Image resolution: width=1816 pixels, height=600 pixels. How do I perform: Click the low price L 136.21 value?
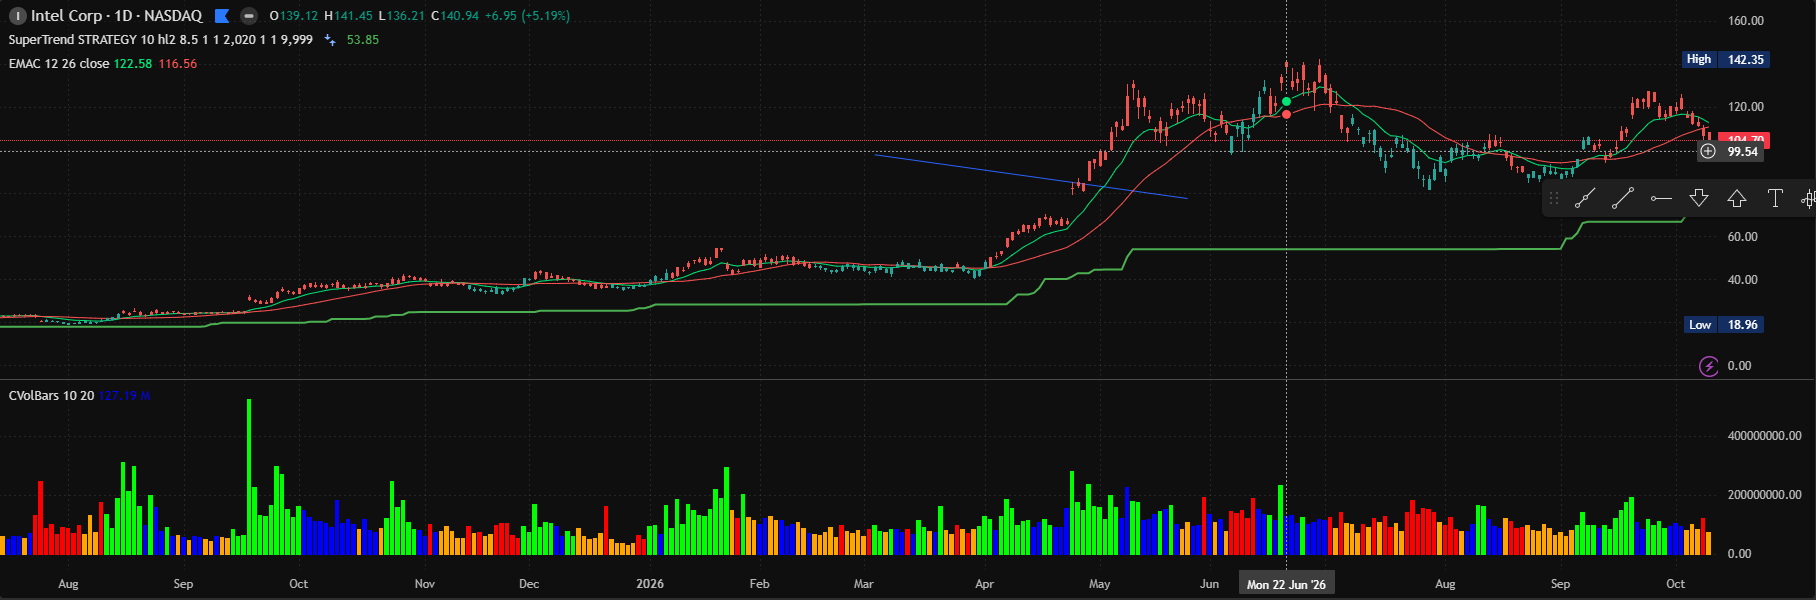(x=402, y=16)
